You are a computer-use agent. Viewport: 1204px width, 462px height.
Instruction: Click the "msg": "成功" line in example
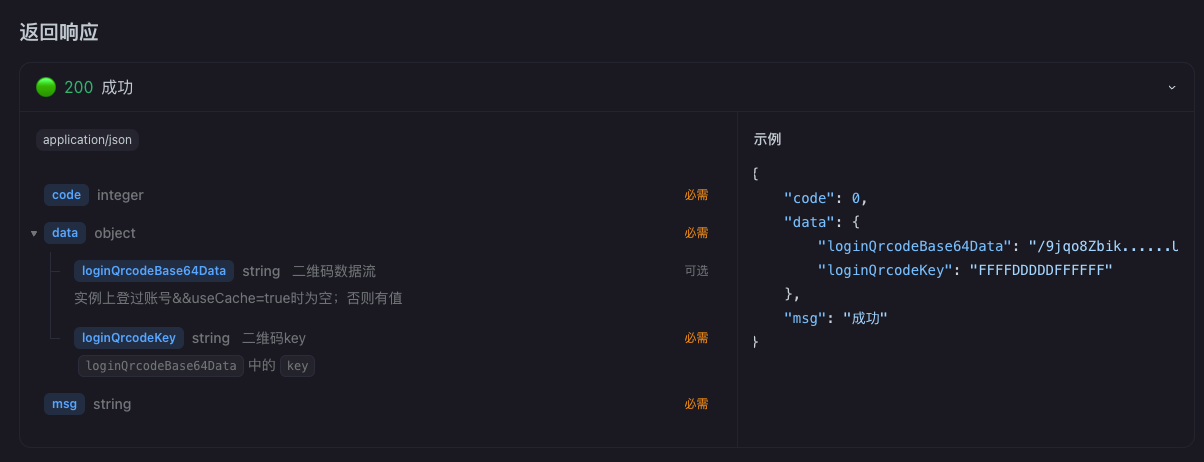[x=836, y=318]
